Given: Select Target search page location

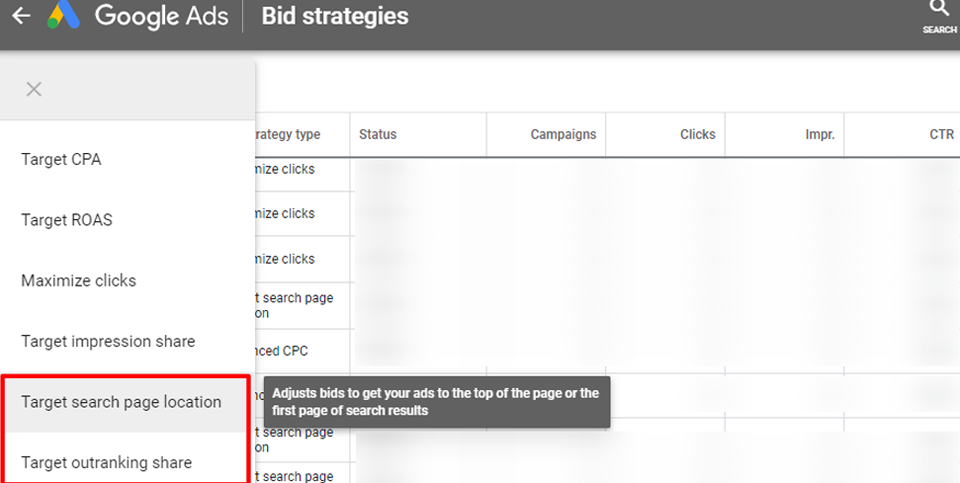Looking at the screenshot, I should 121,402.
